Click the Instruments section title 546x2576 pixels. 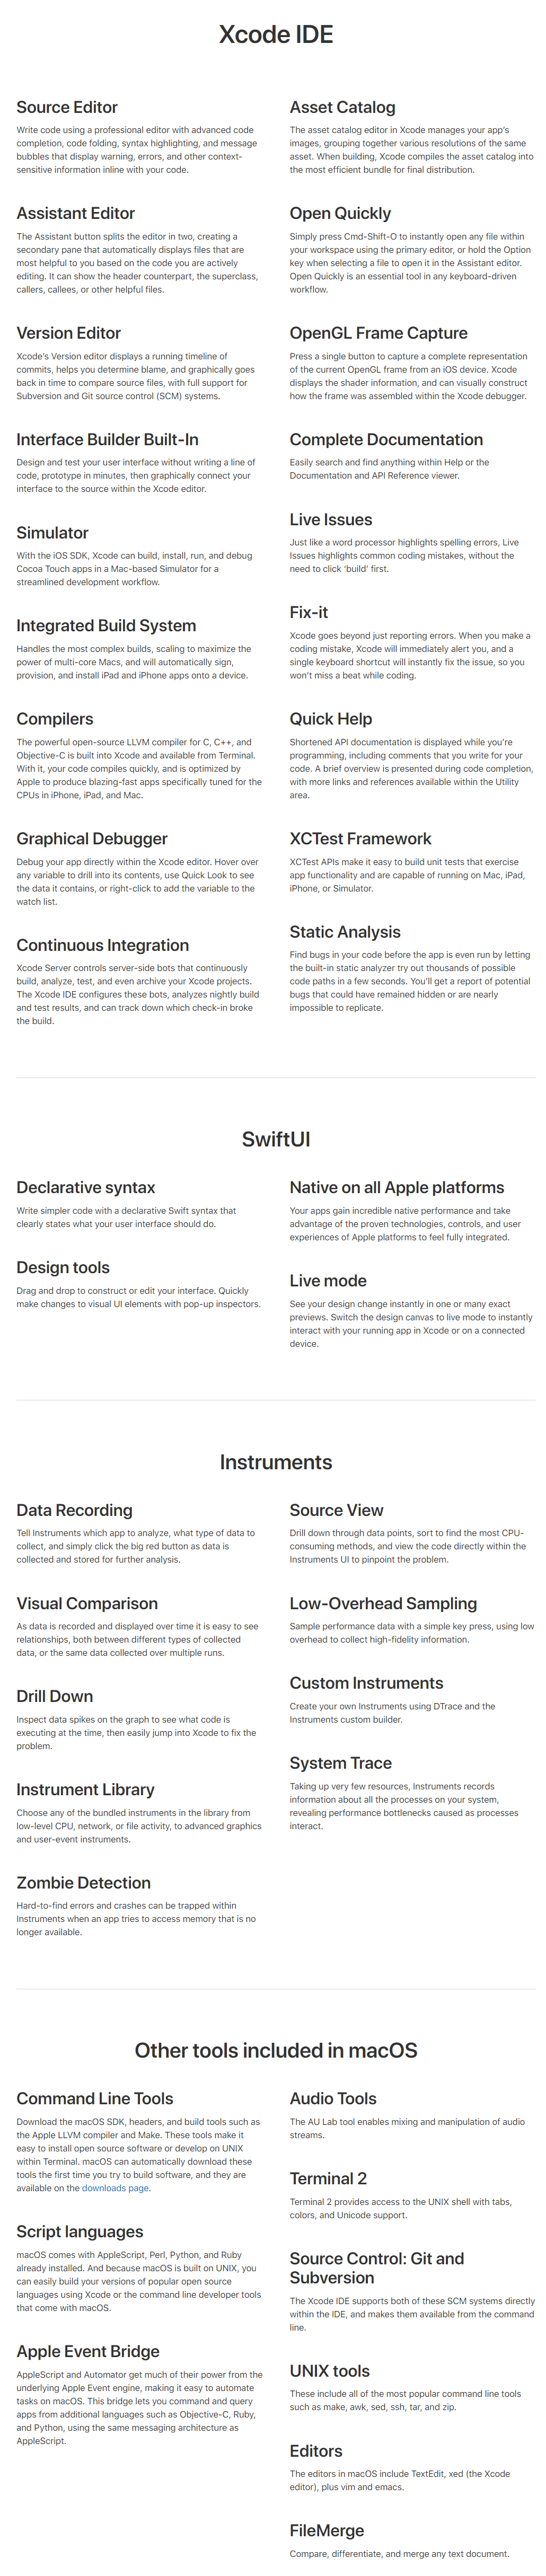pyautogui.click(x=275, y=1462)
